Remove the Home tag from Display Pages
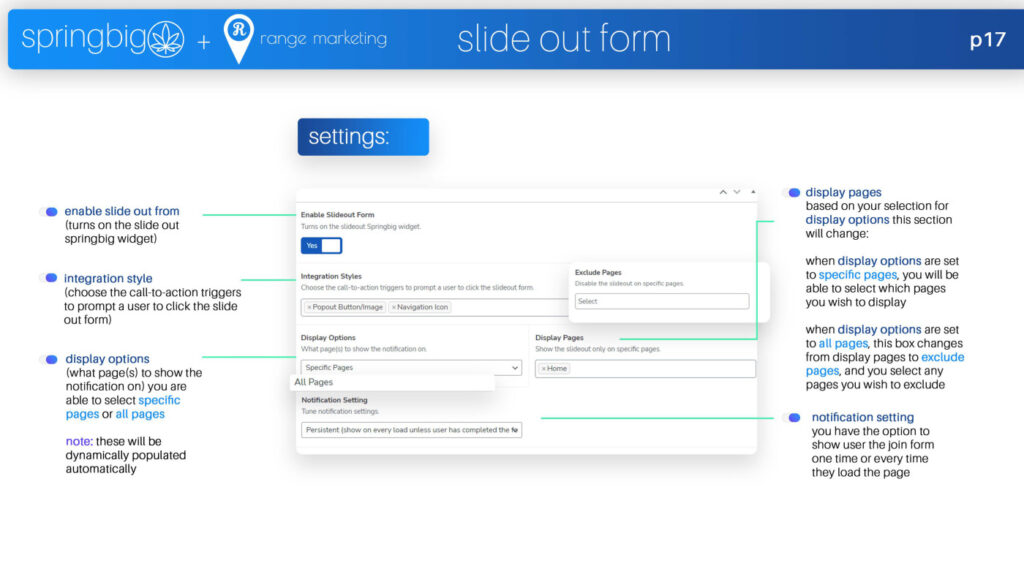Screen dimensions: 1024x577 pyautogui.click(x=543, y=369)
